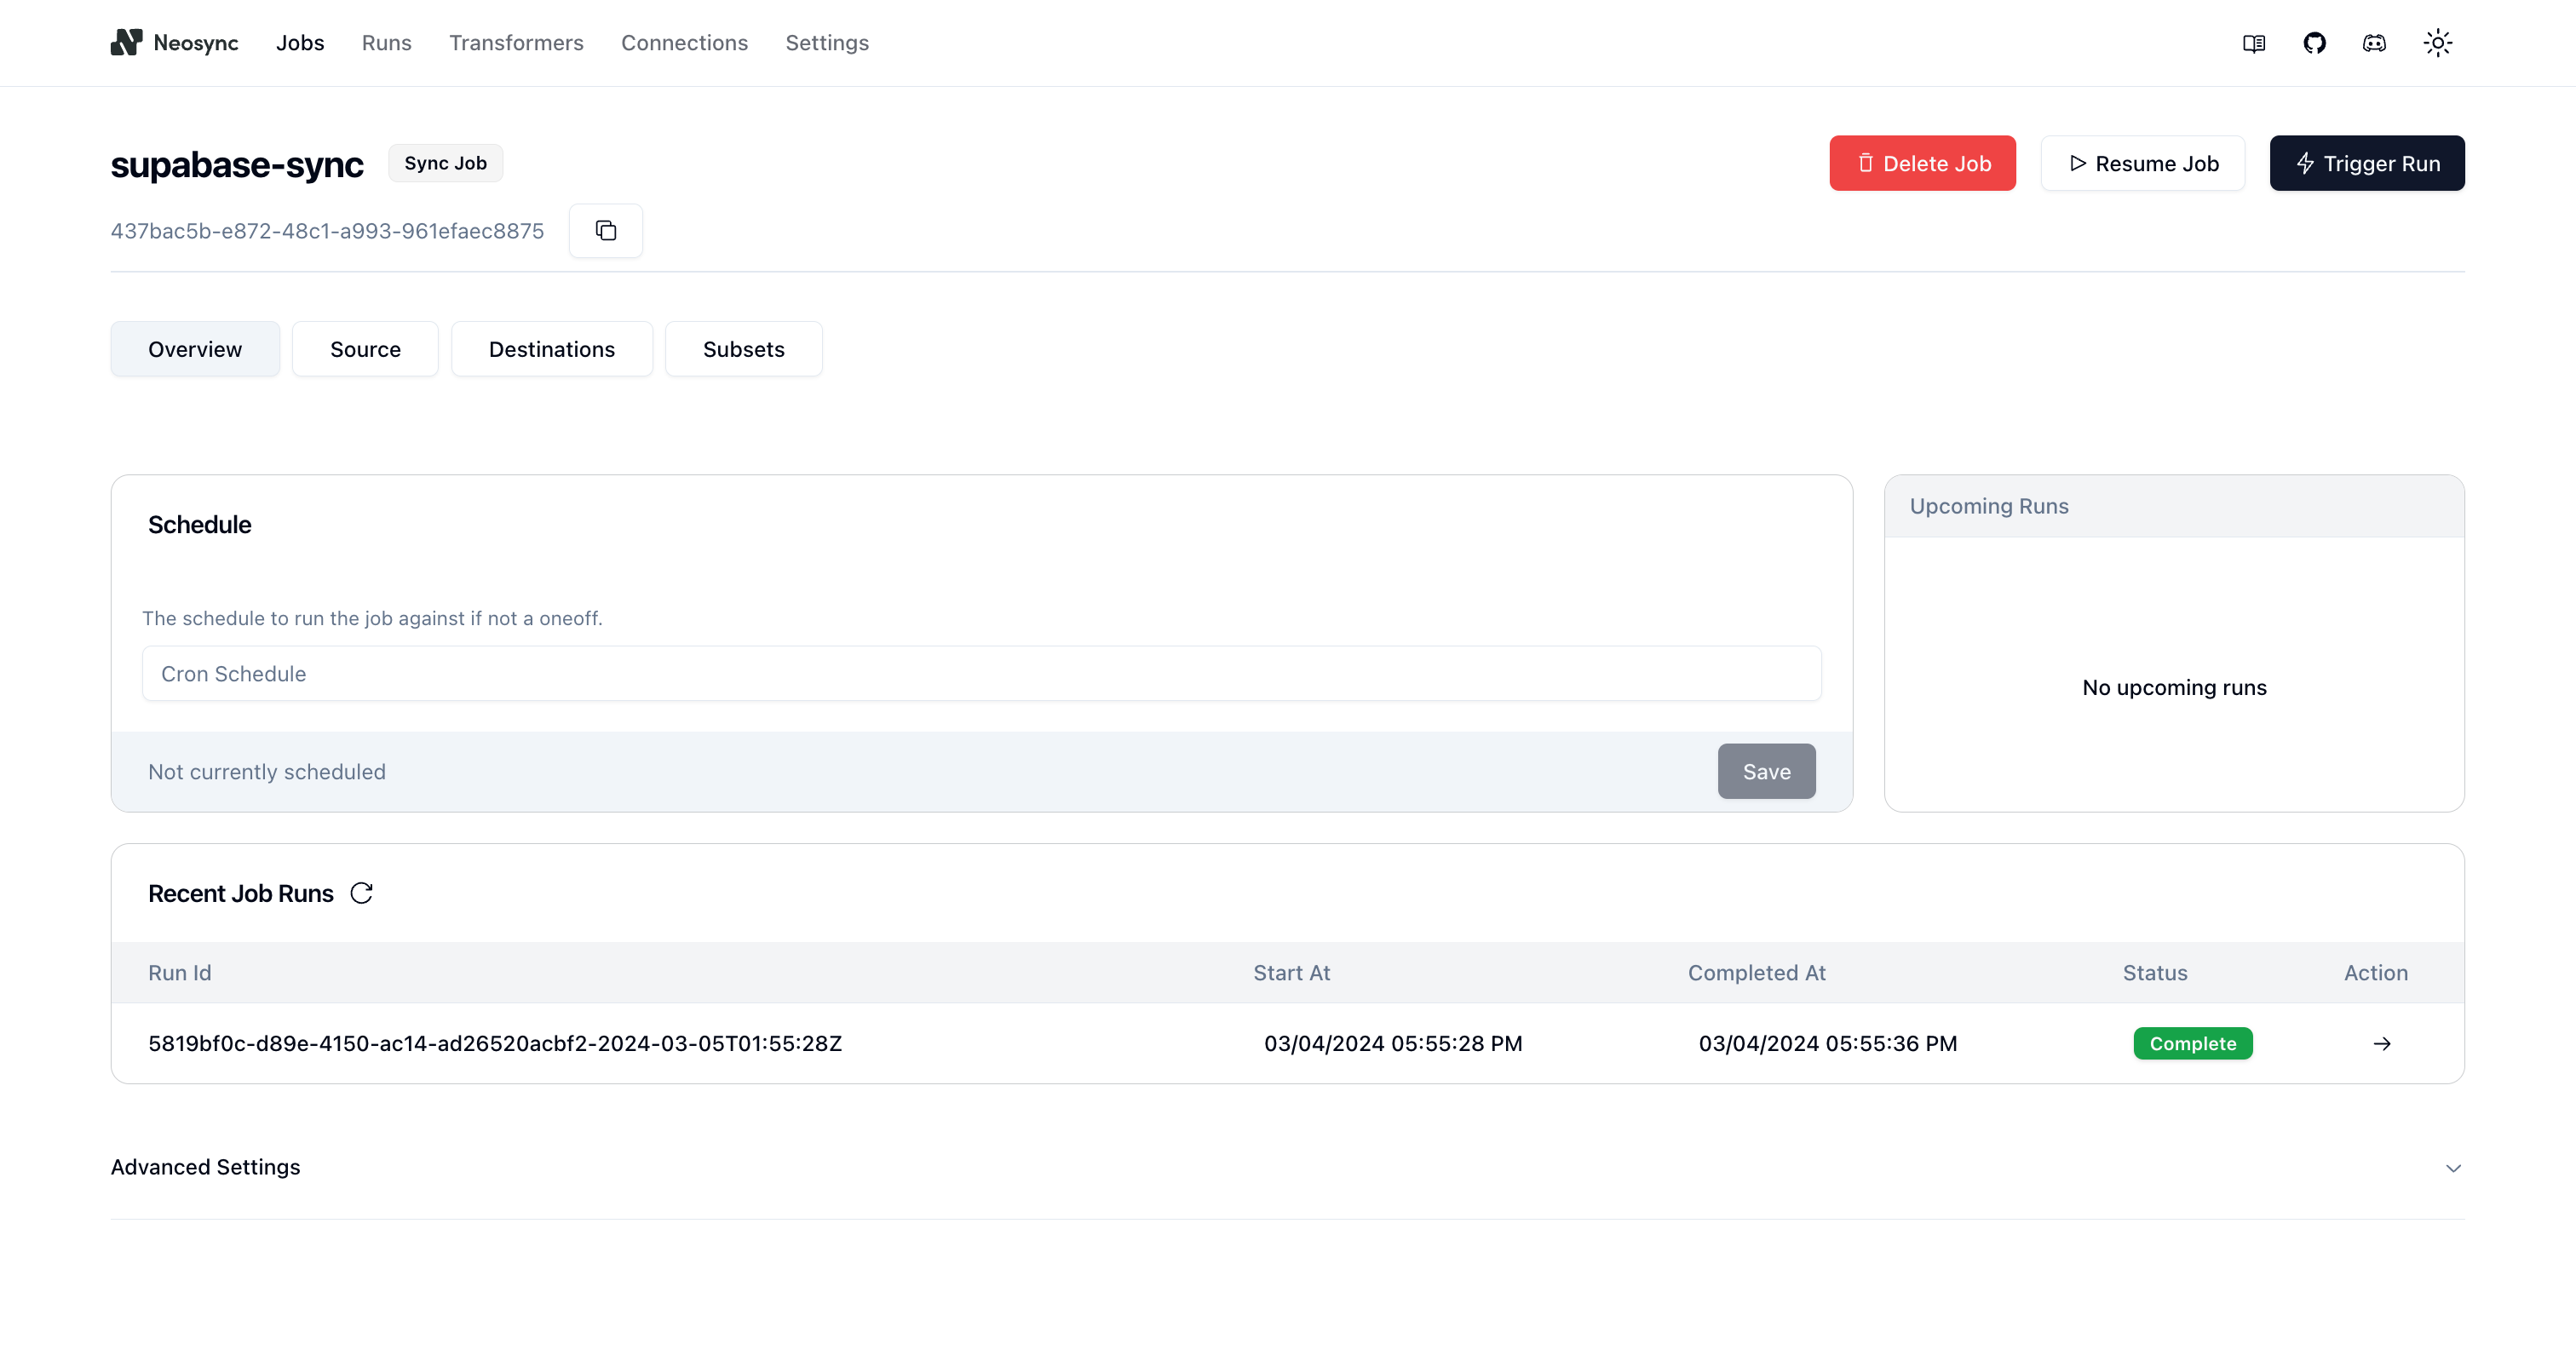Switch to the Destinations tab
This screenshot has width=2576, height=1367.
tap(552, 349)
